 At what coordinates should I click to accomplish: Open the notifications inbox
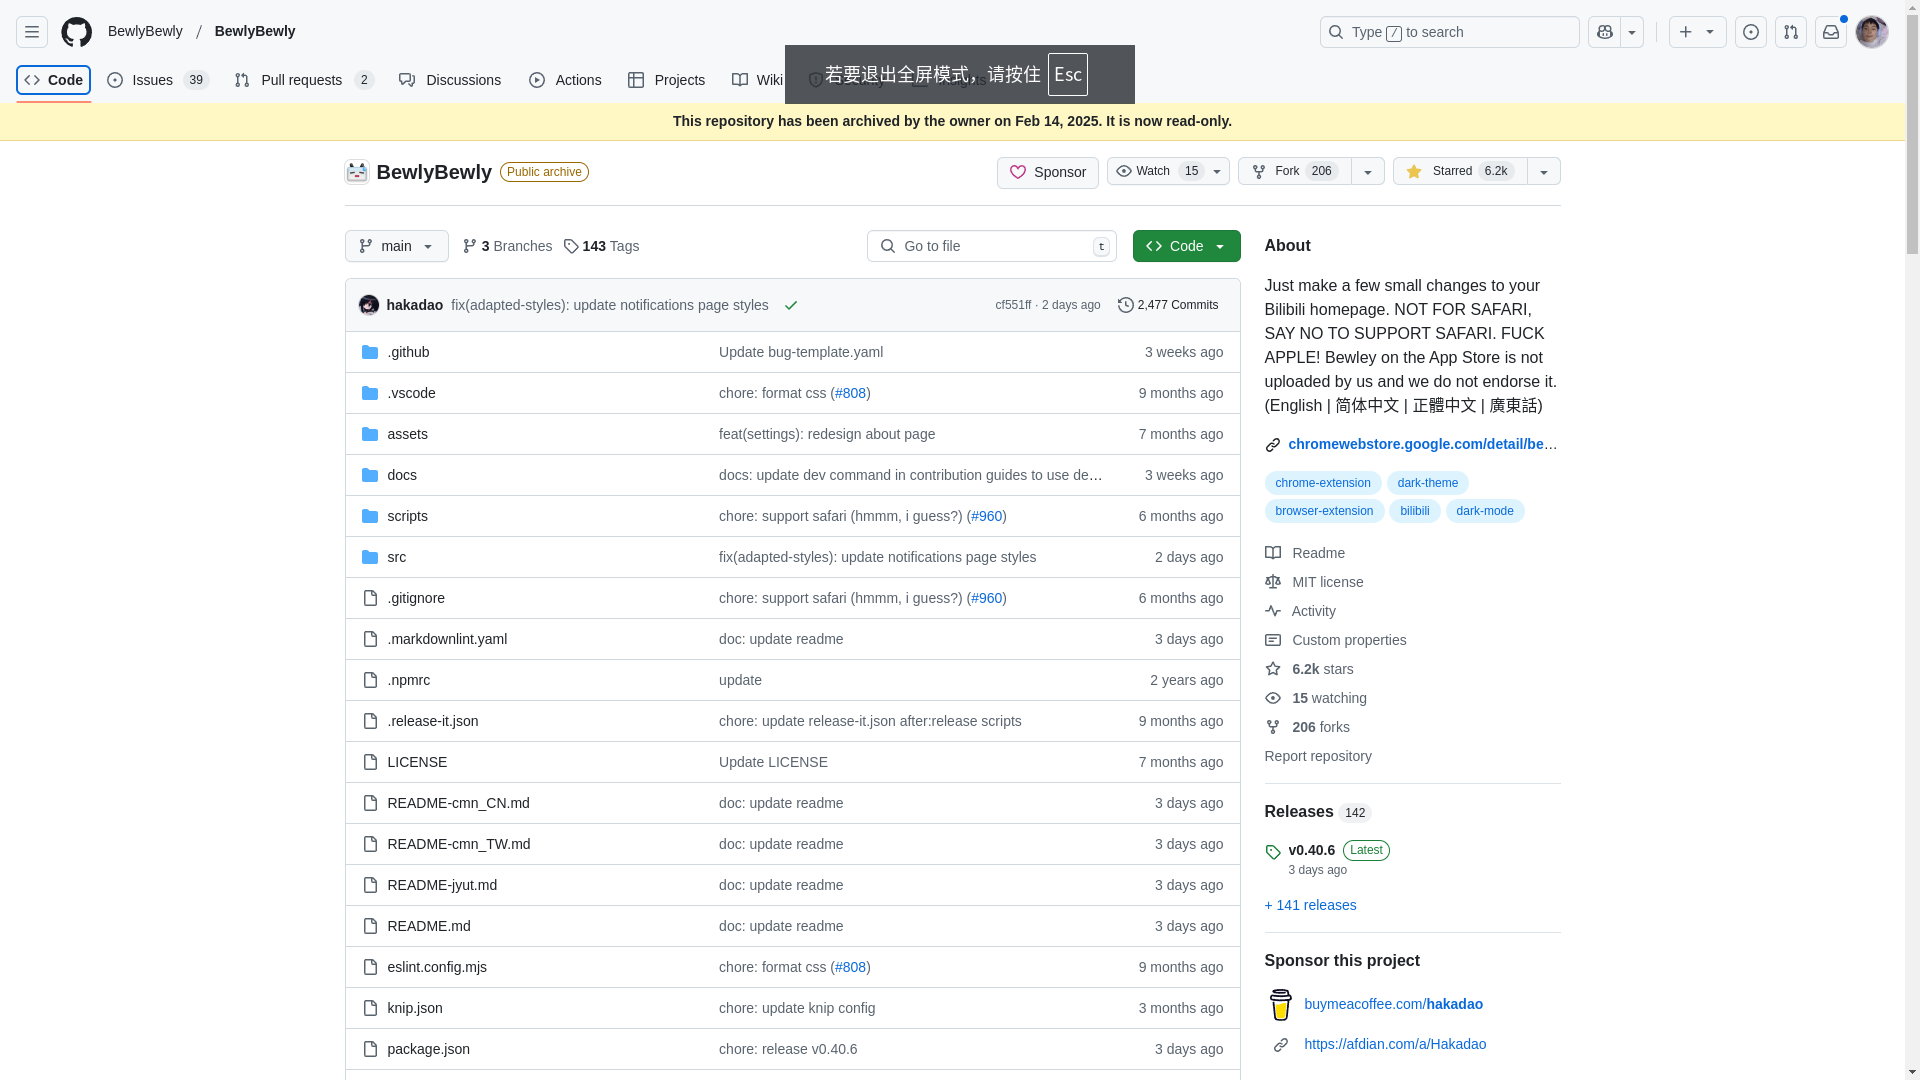click(x=1830, y=32)
